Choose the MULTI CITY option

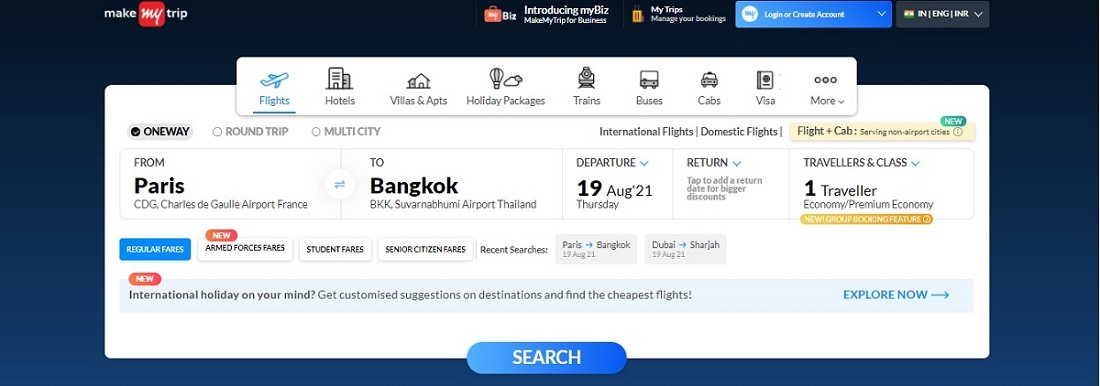[x=347, y=131]
